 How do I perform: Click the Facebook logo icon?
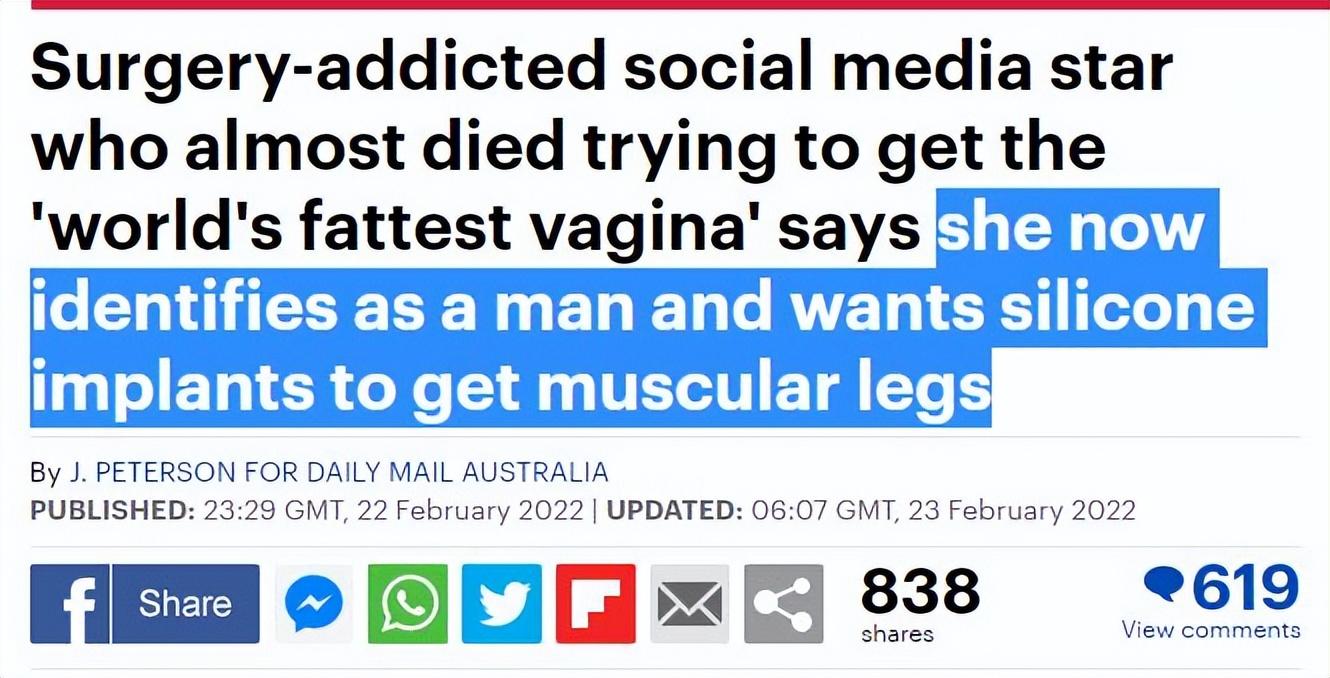[69, 603]
